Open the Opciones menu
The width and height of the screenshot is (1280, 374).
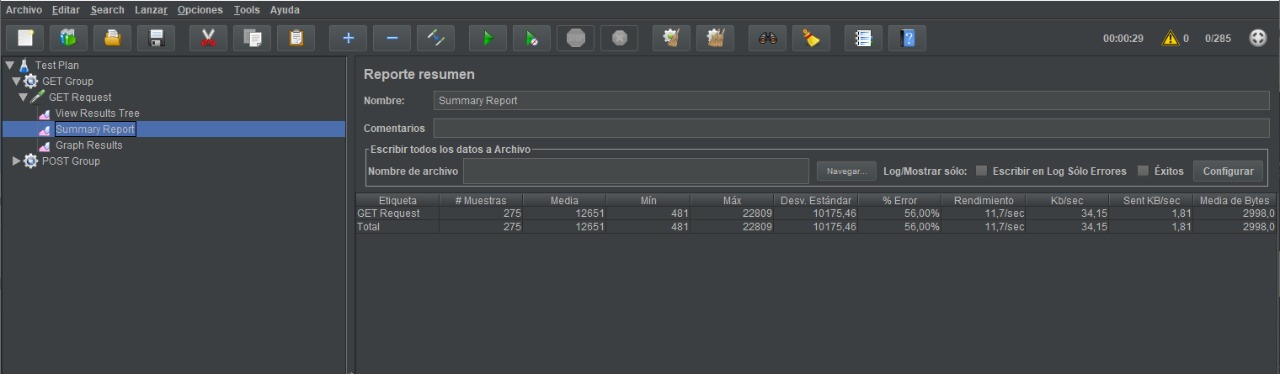[x=201, y=10]
